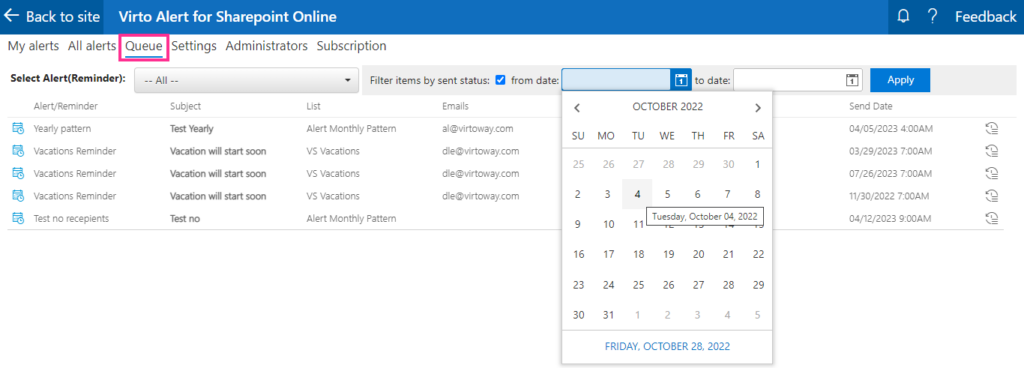
Task: Select October 4 in calendar
Action: tap(637, 194)
